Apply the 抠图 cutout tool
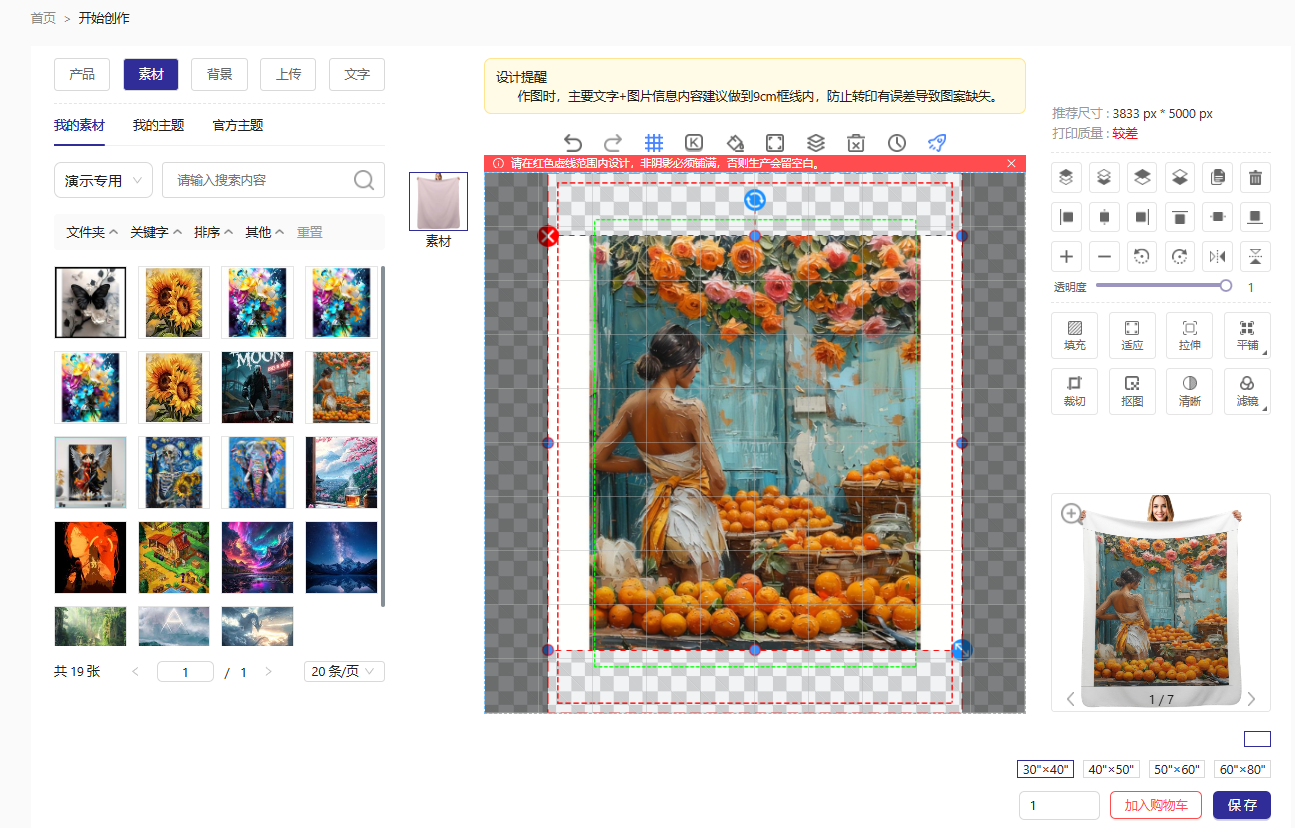The width and height of the screenshot is (1295, 828). point(1132,392)
